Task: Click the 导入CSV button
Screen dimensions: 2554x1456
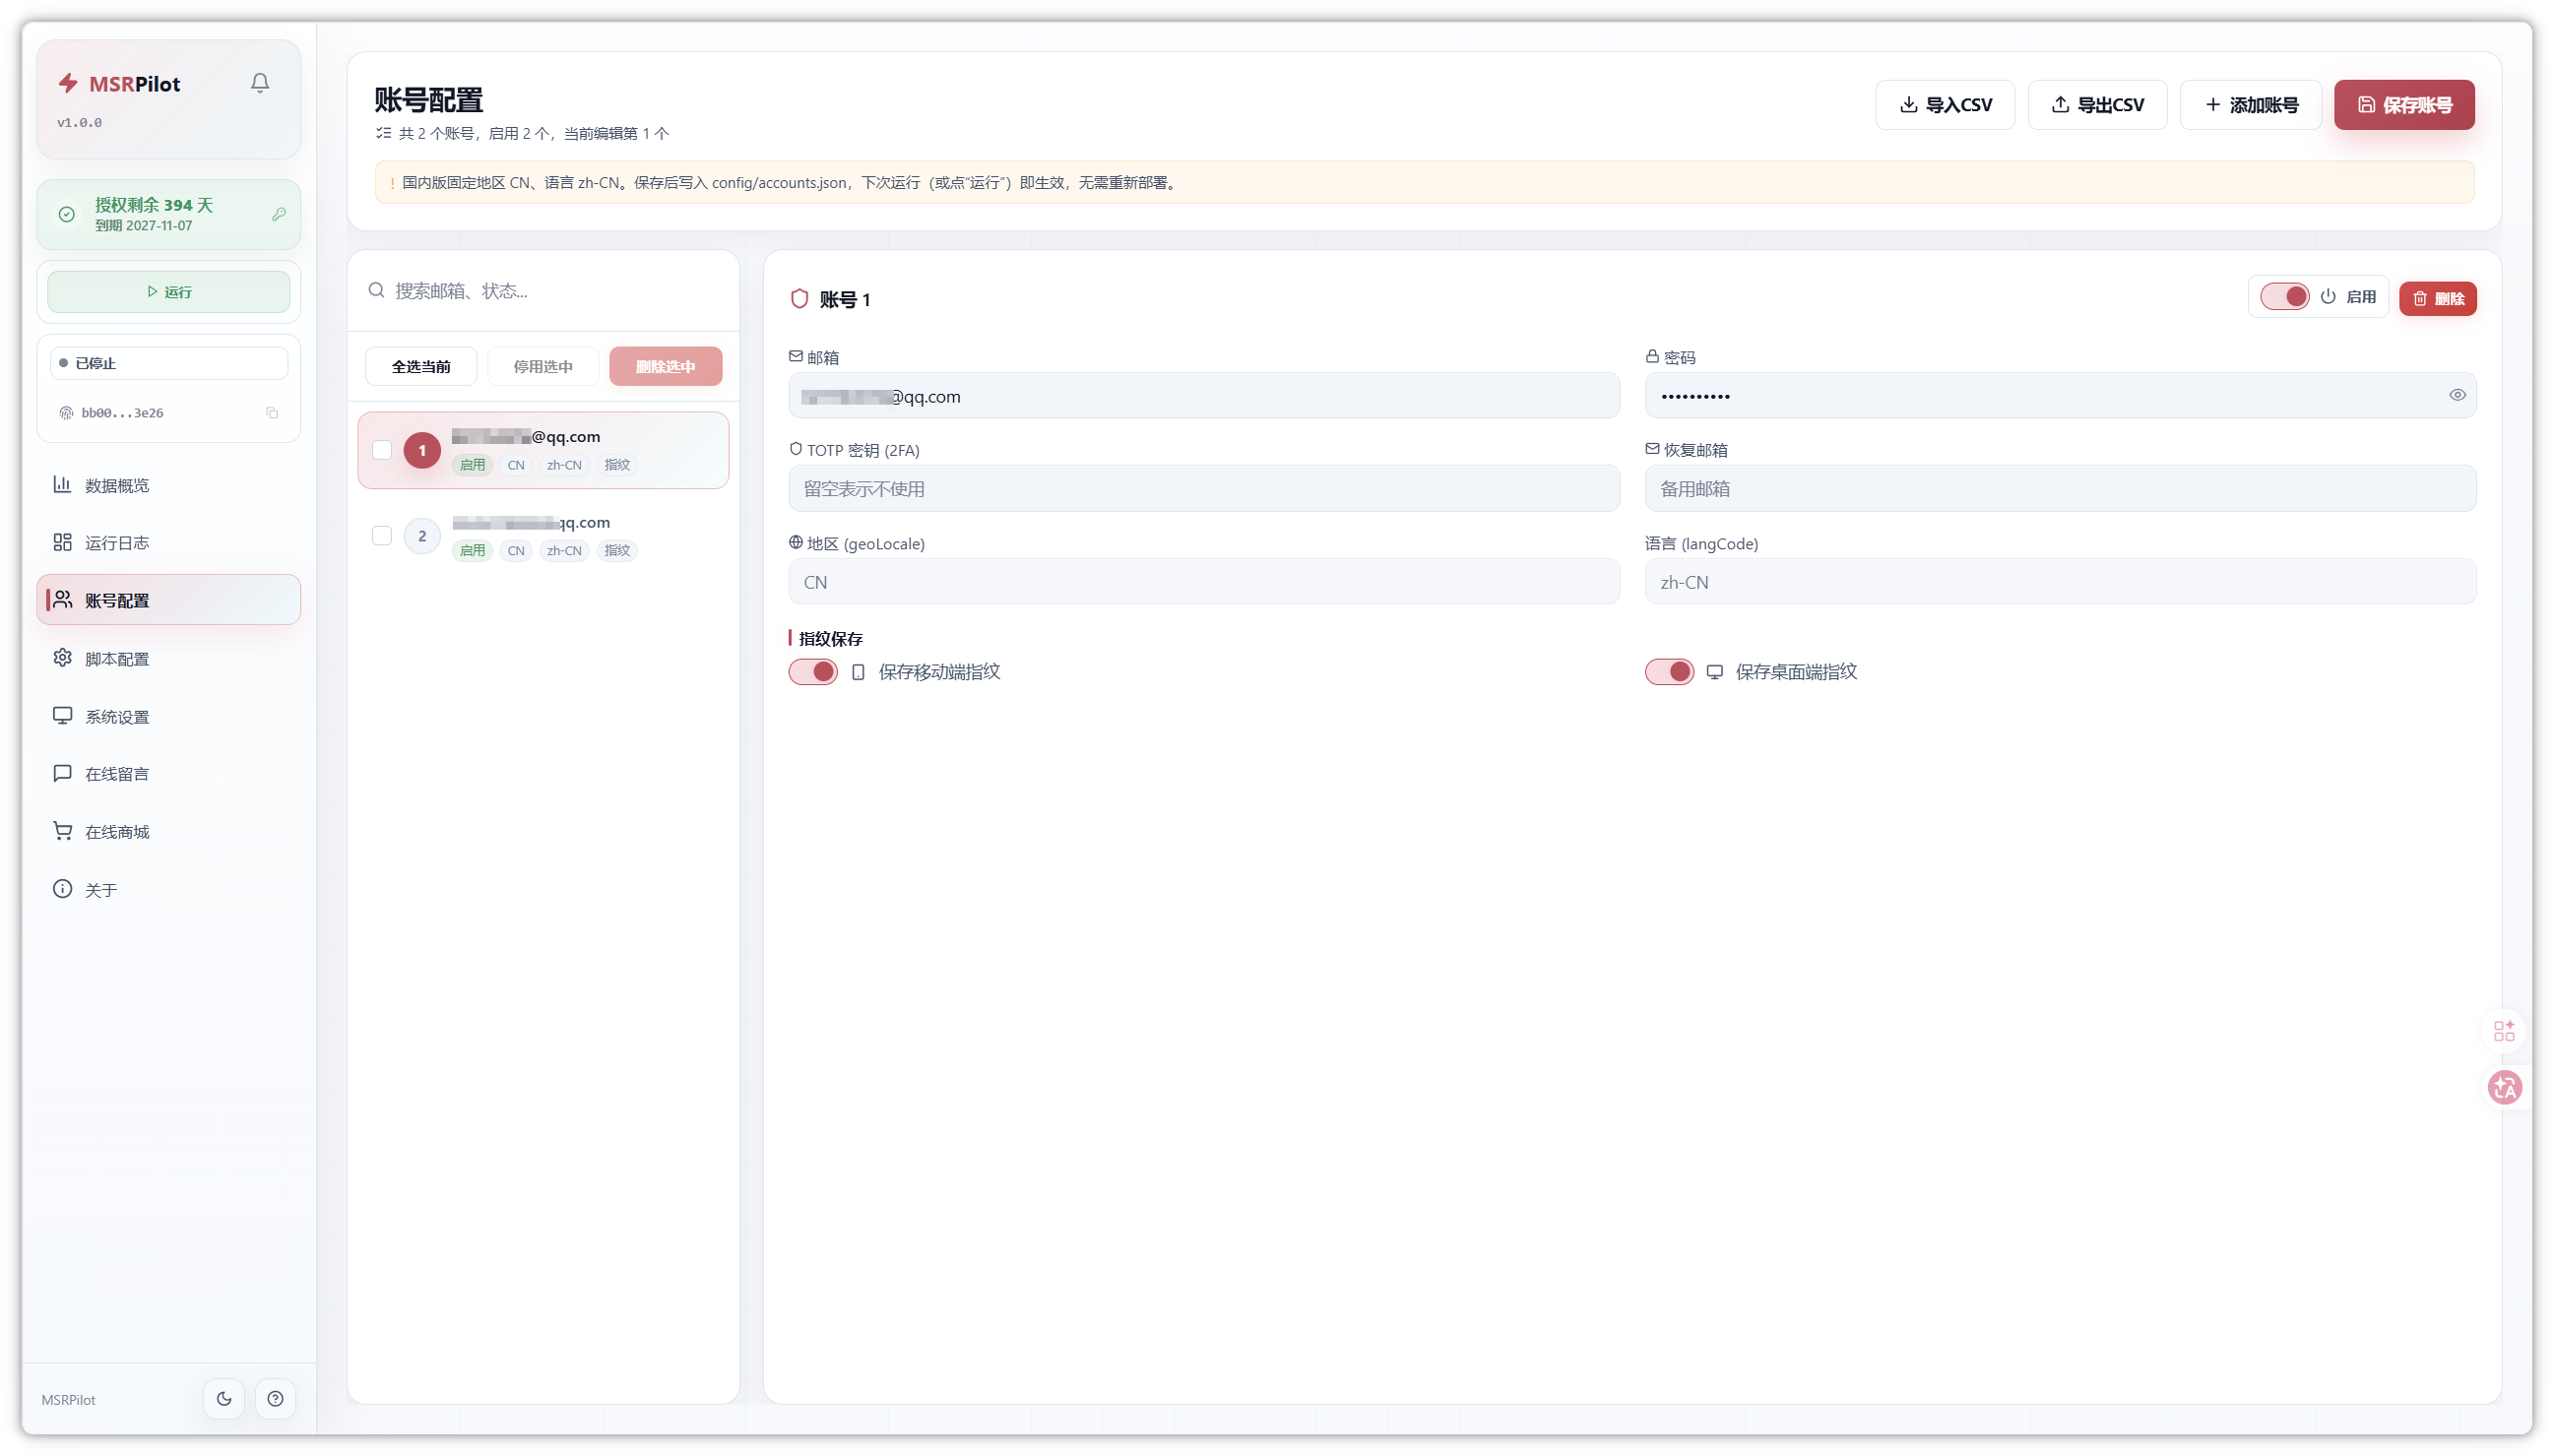Action: pos(1945,105)
